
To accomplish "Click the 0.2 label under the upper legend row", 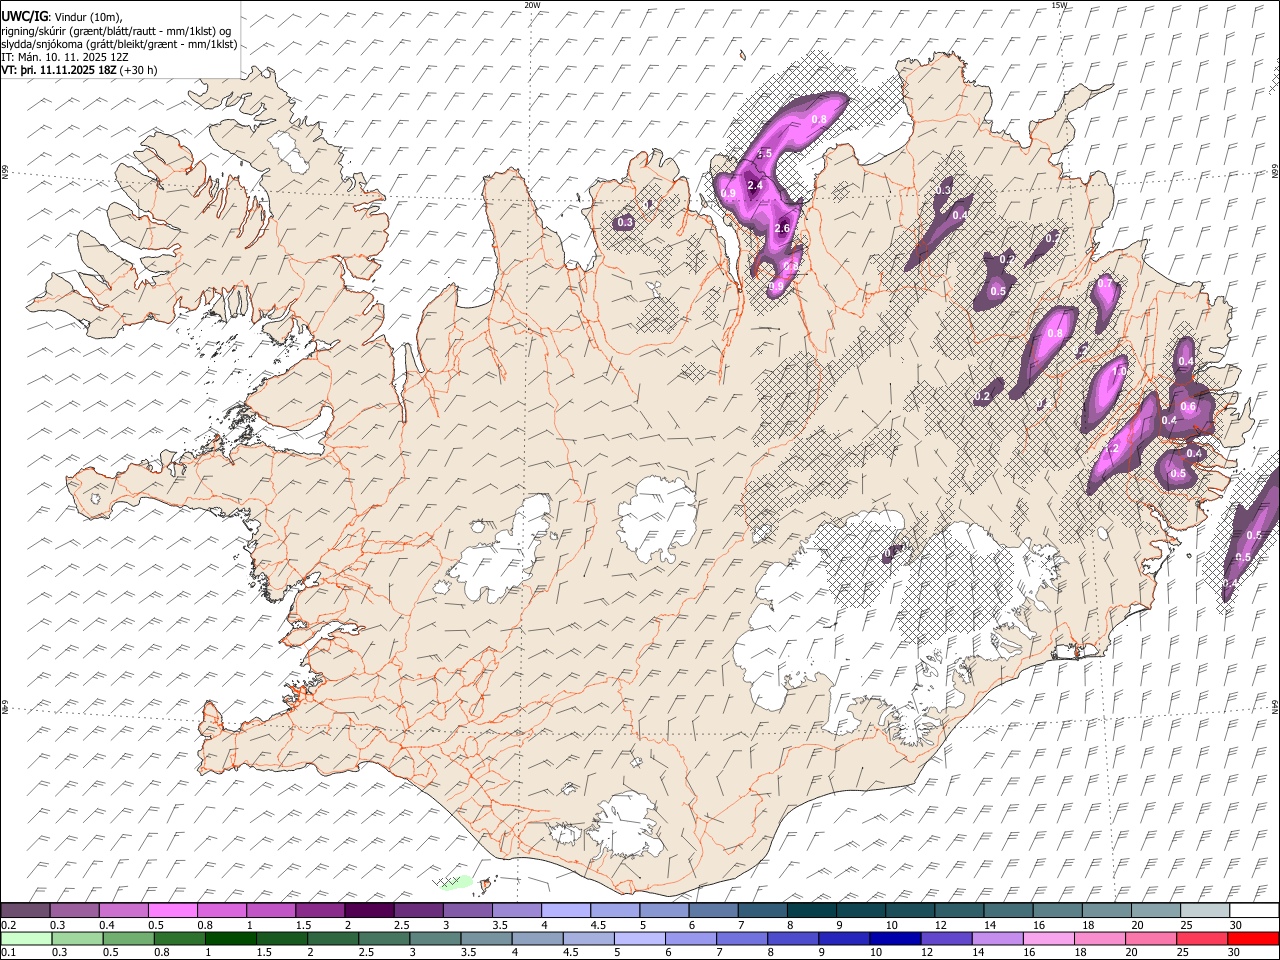I will (8, 925).
